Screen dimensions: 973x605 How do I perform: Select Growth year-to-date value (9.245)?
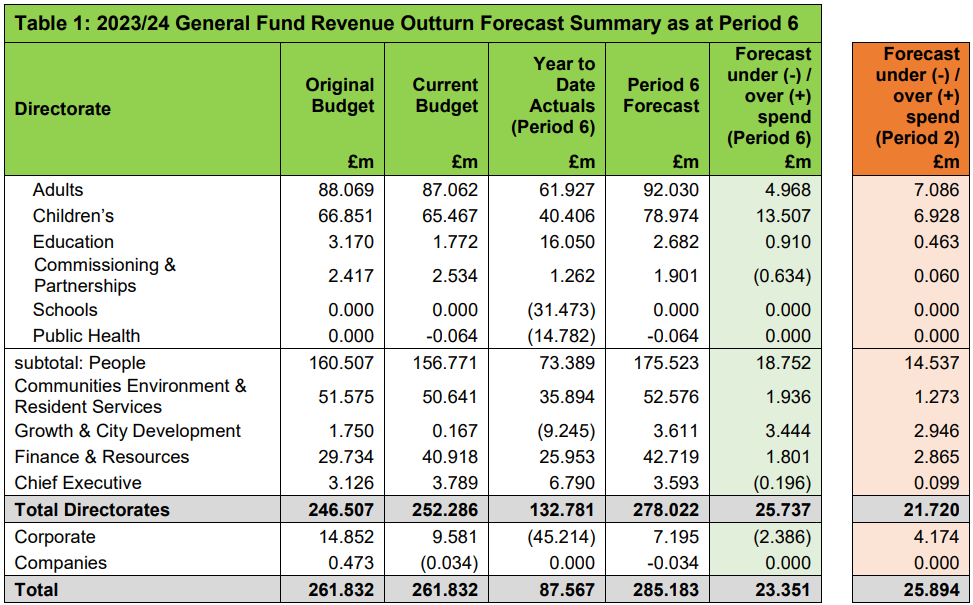pos(566,431)
